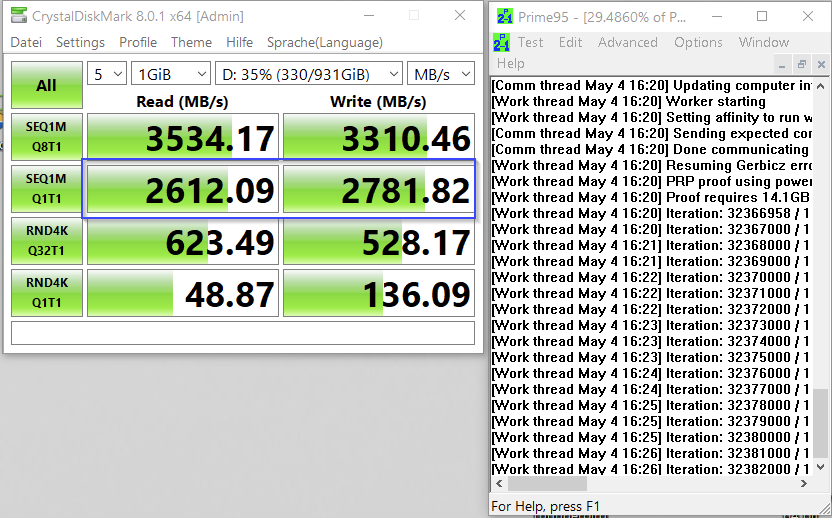Open the Datei menu in CrystalDiskMark
832x518 pixels.
tap(26, 42)
